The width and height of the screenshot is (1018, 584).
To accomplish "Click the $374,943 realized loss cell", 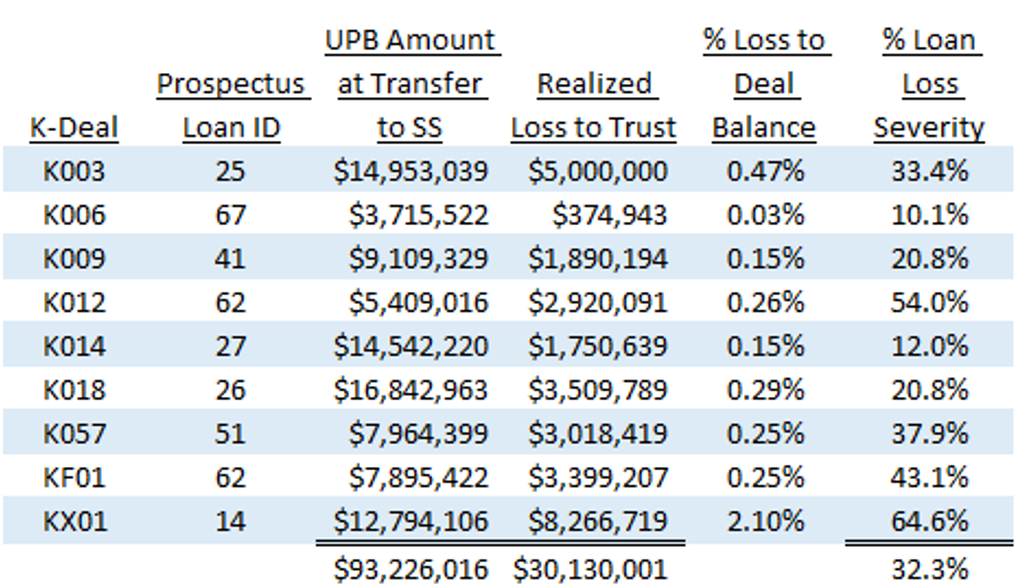I will (609, 215).
